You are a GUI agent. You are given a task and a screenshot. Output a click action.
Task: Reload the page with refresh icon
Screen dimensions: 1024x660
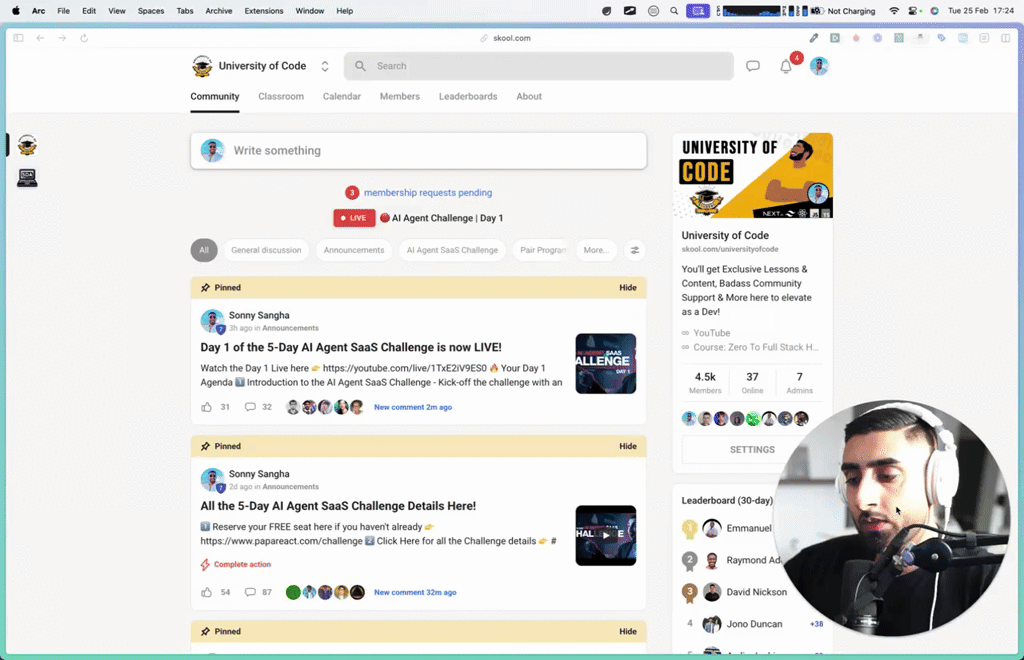(84, 38)
